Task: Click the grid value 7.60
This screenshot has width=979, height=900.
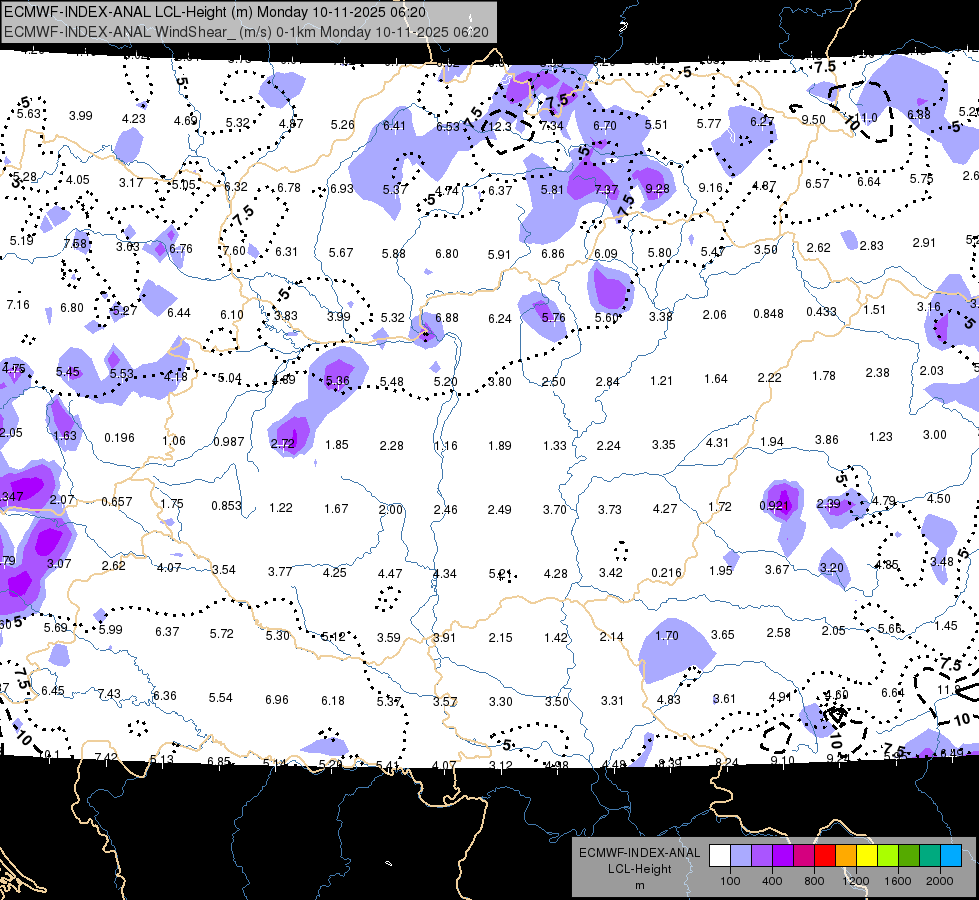Action: pos(234,250)
